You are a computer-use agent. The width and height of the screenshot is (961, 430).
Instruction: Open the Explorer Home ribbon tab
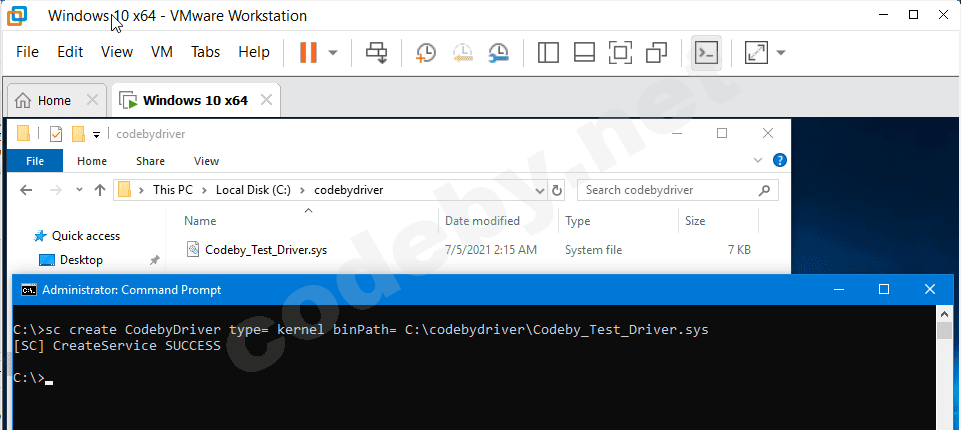(x=92, y=161)
